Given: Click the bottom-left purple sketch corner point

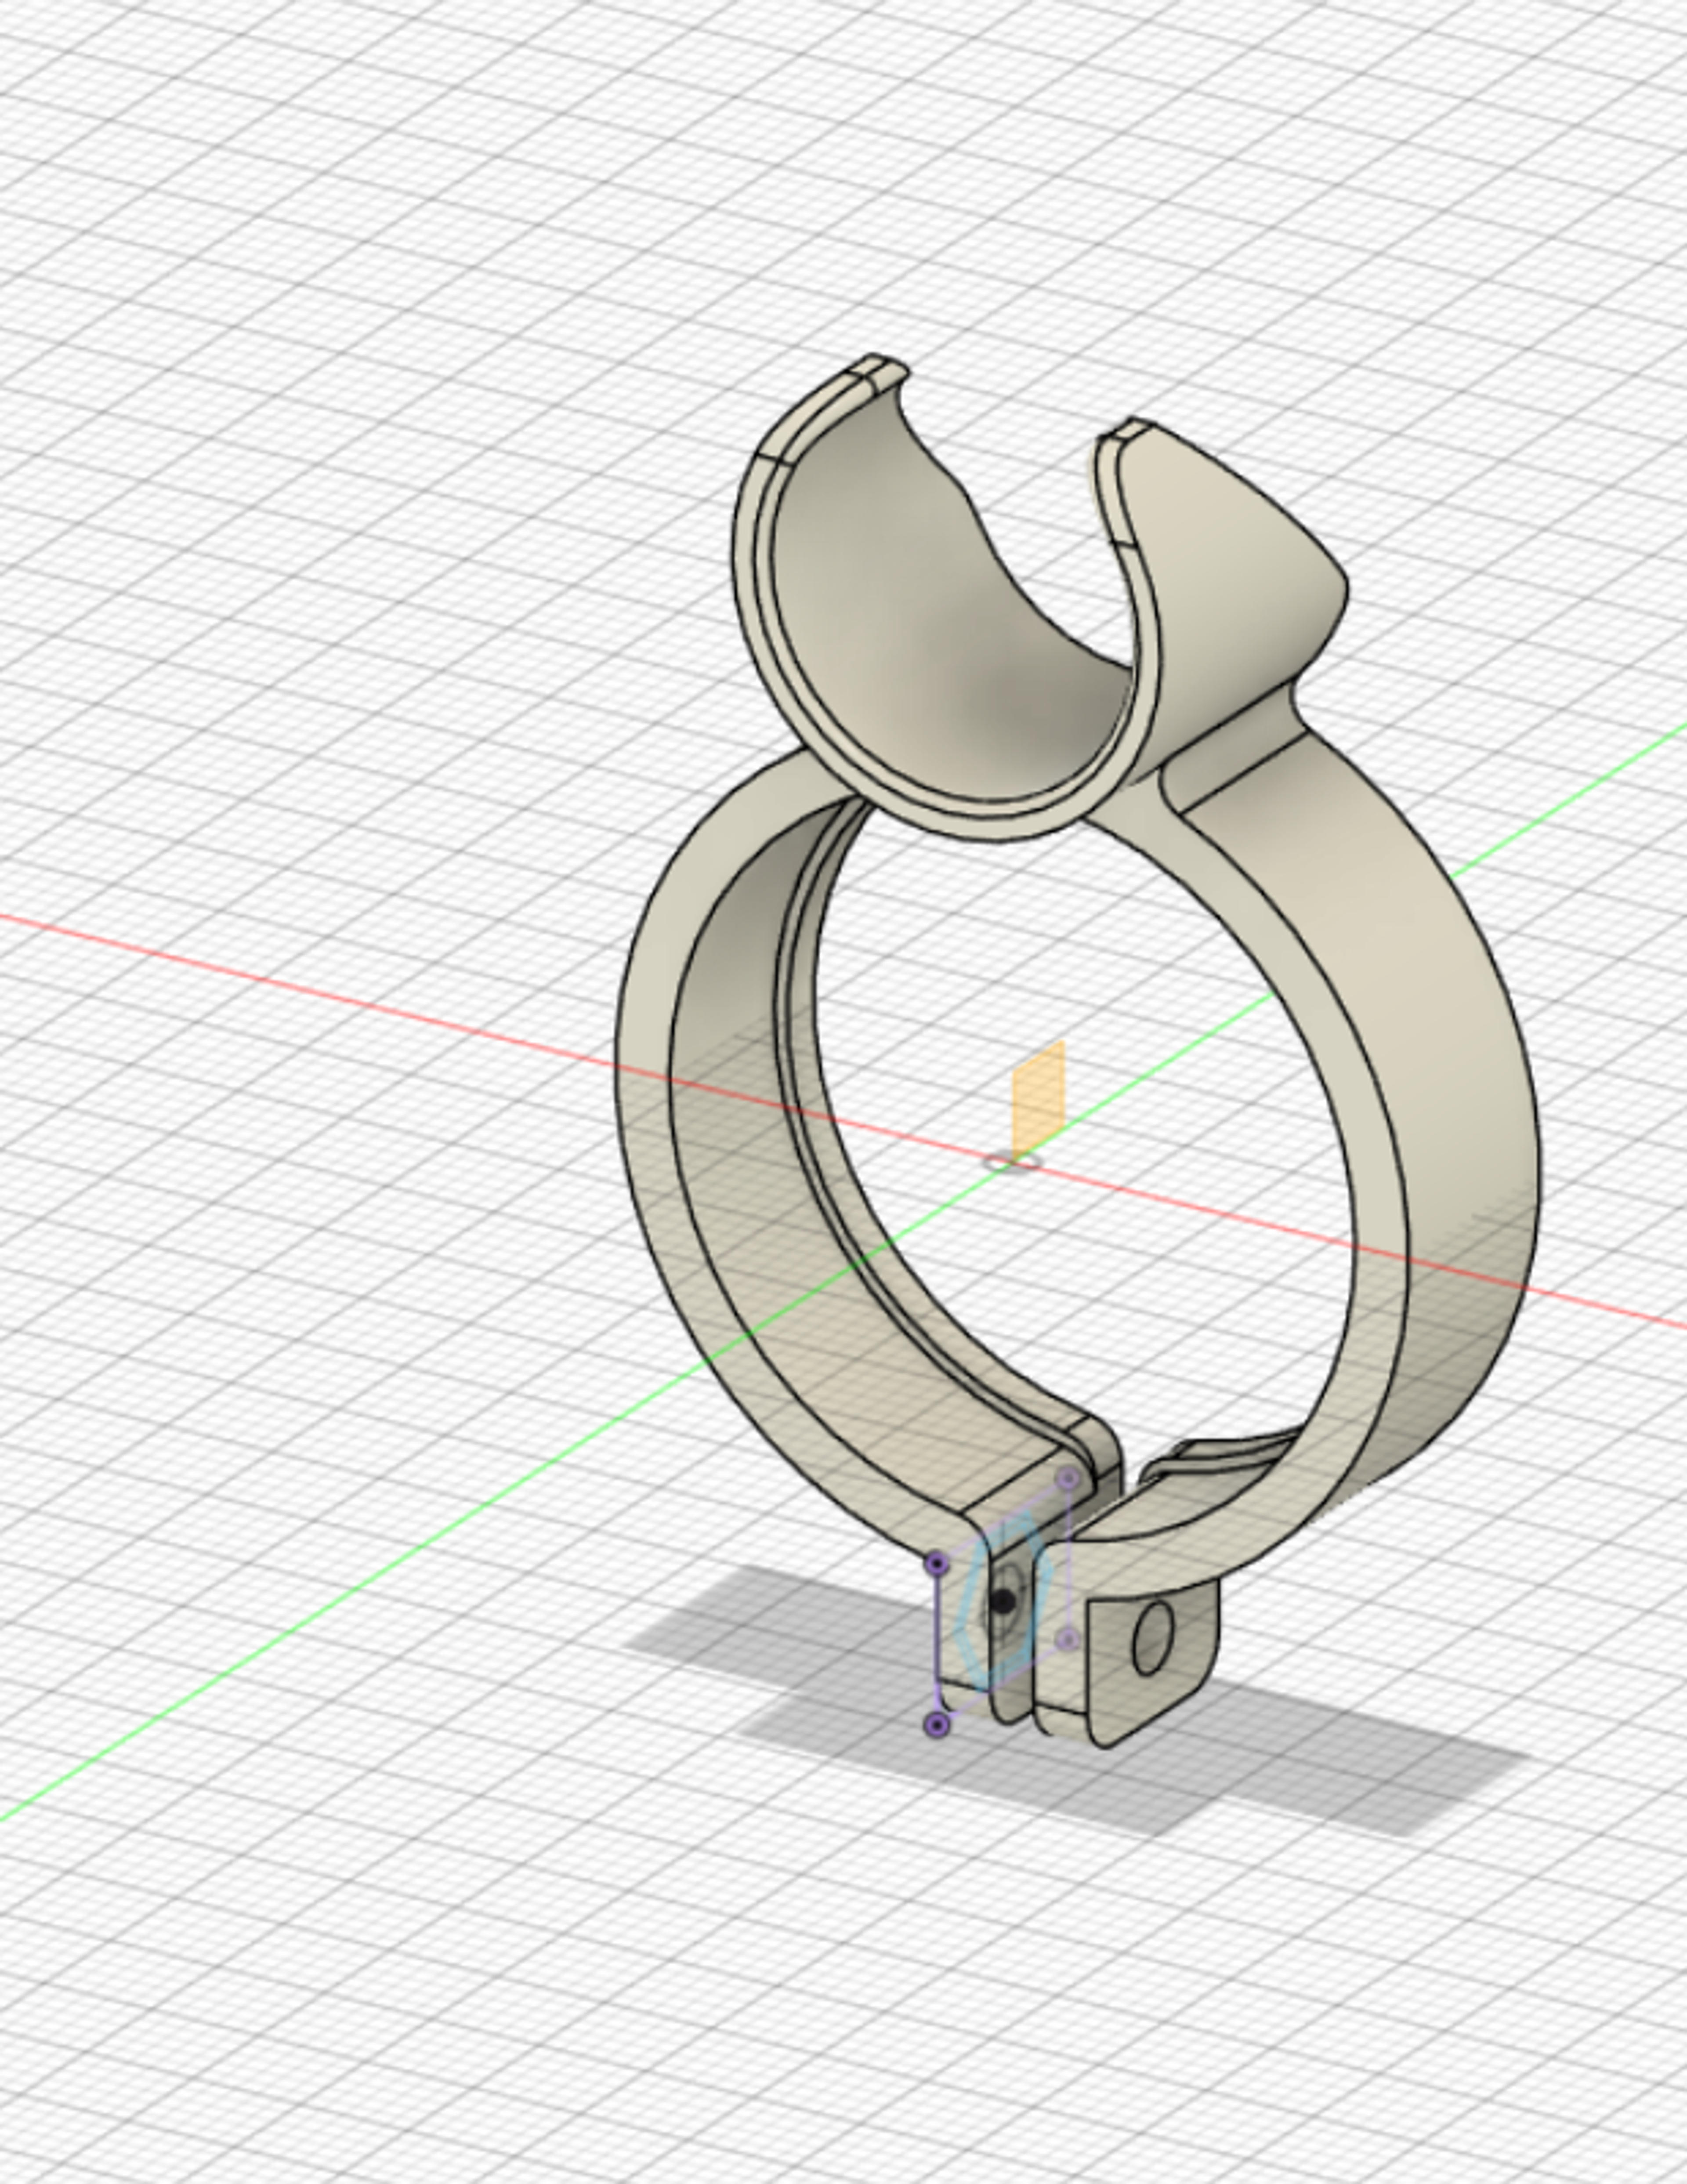Looking at the screenshot, I should pos(936,1724).
